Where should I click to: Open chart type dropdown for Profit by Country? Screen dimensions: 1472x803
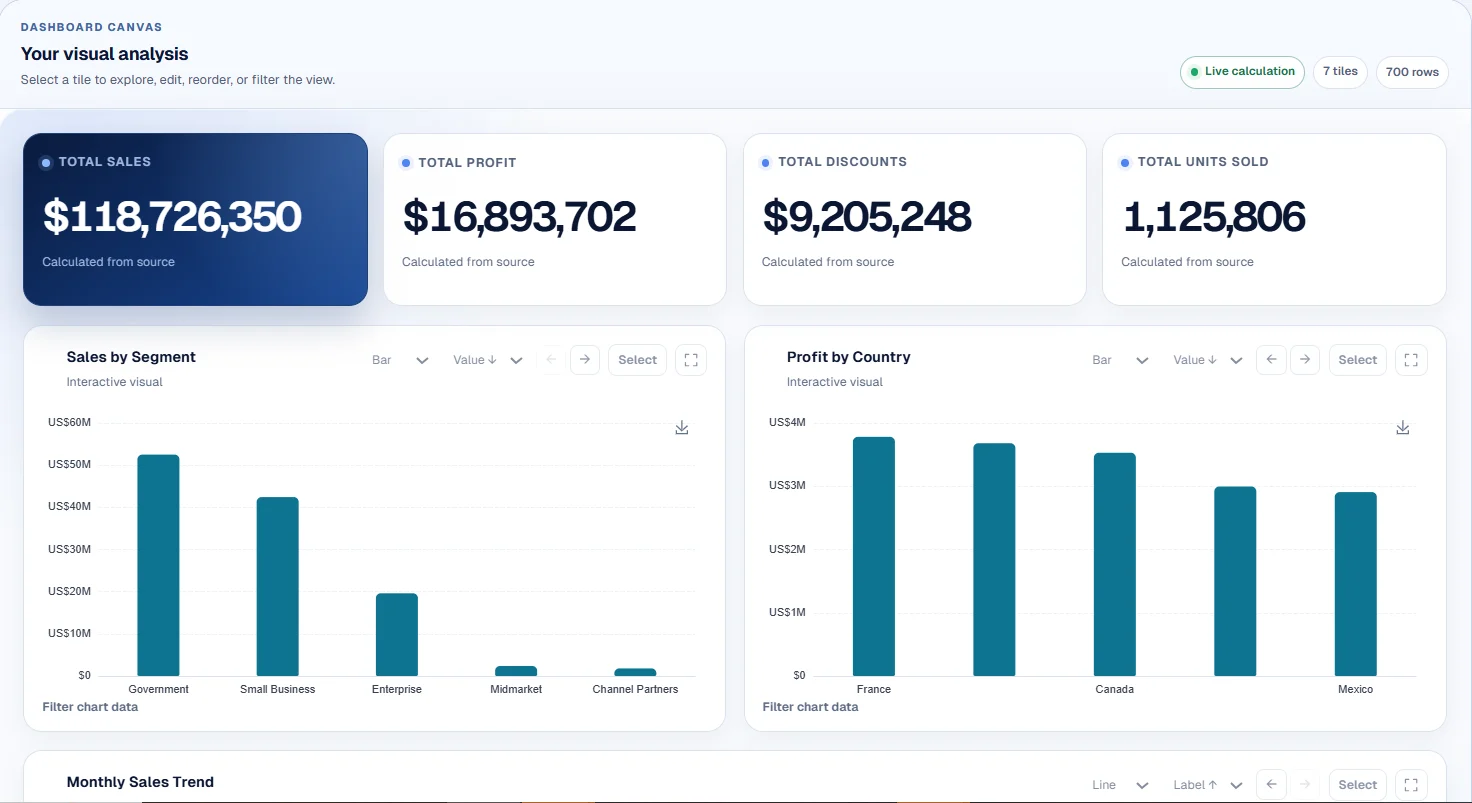(1121, 360)
